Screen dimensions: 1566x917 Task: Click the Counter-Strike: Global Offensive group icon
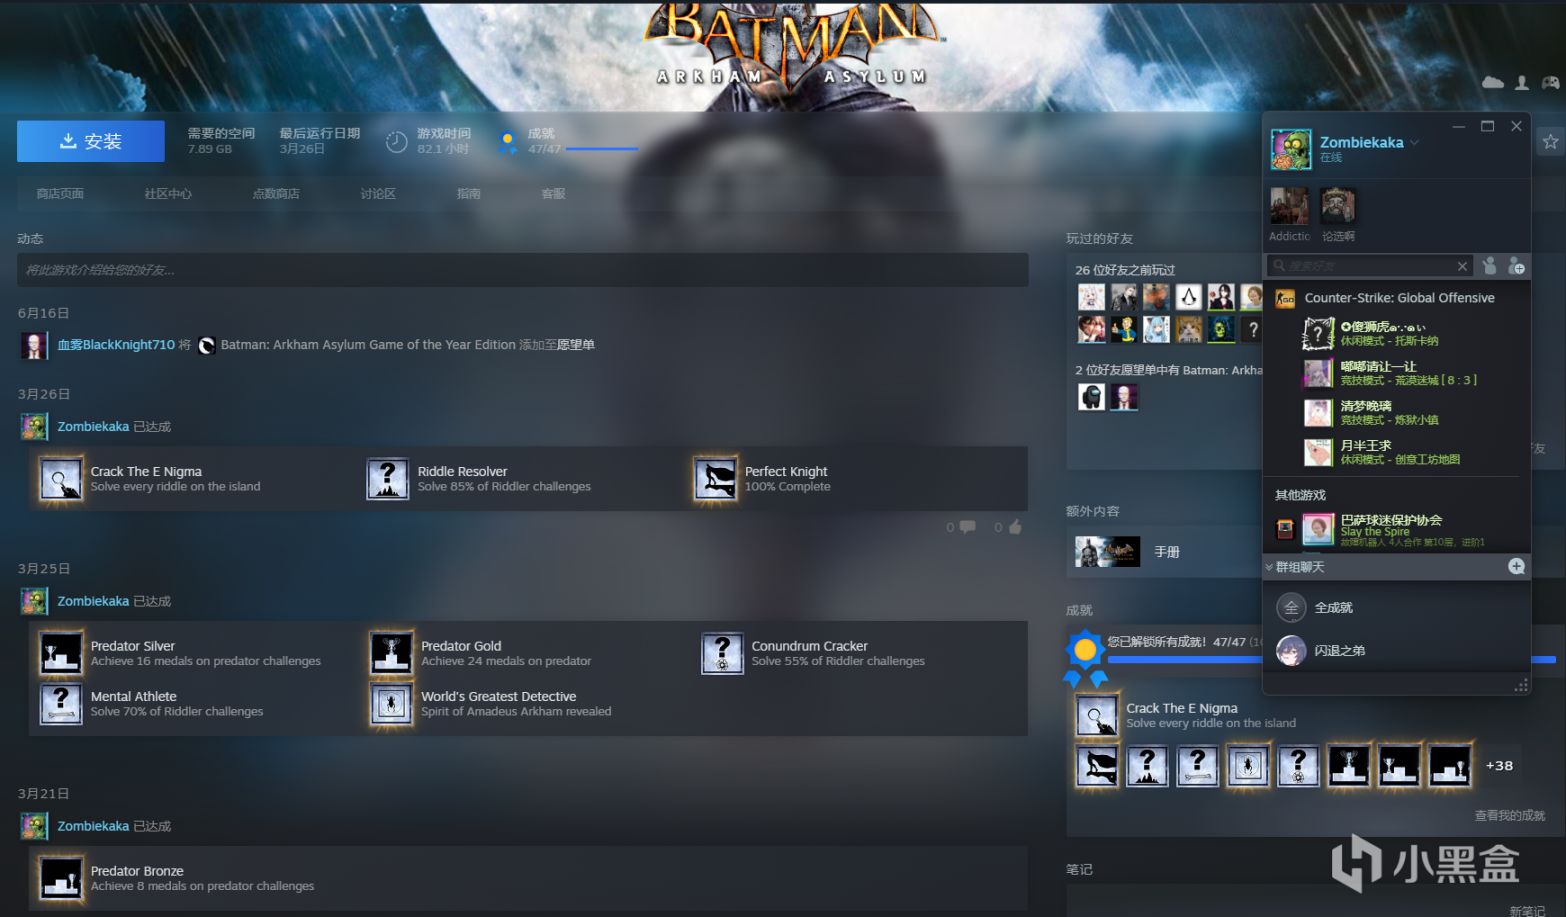[x=1285, y=298]
